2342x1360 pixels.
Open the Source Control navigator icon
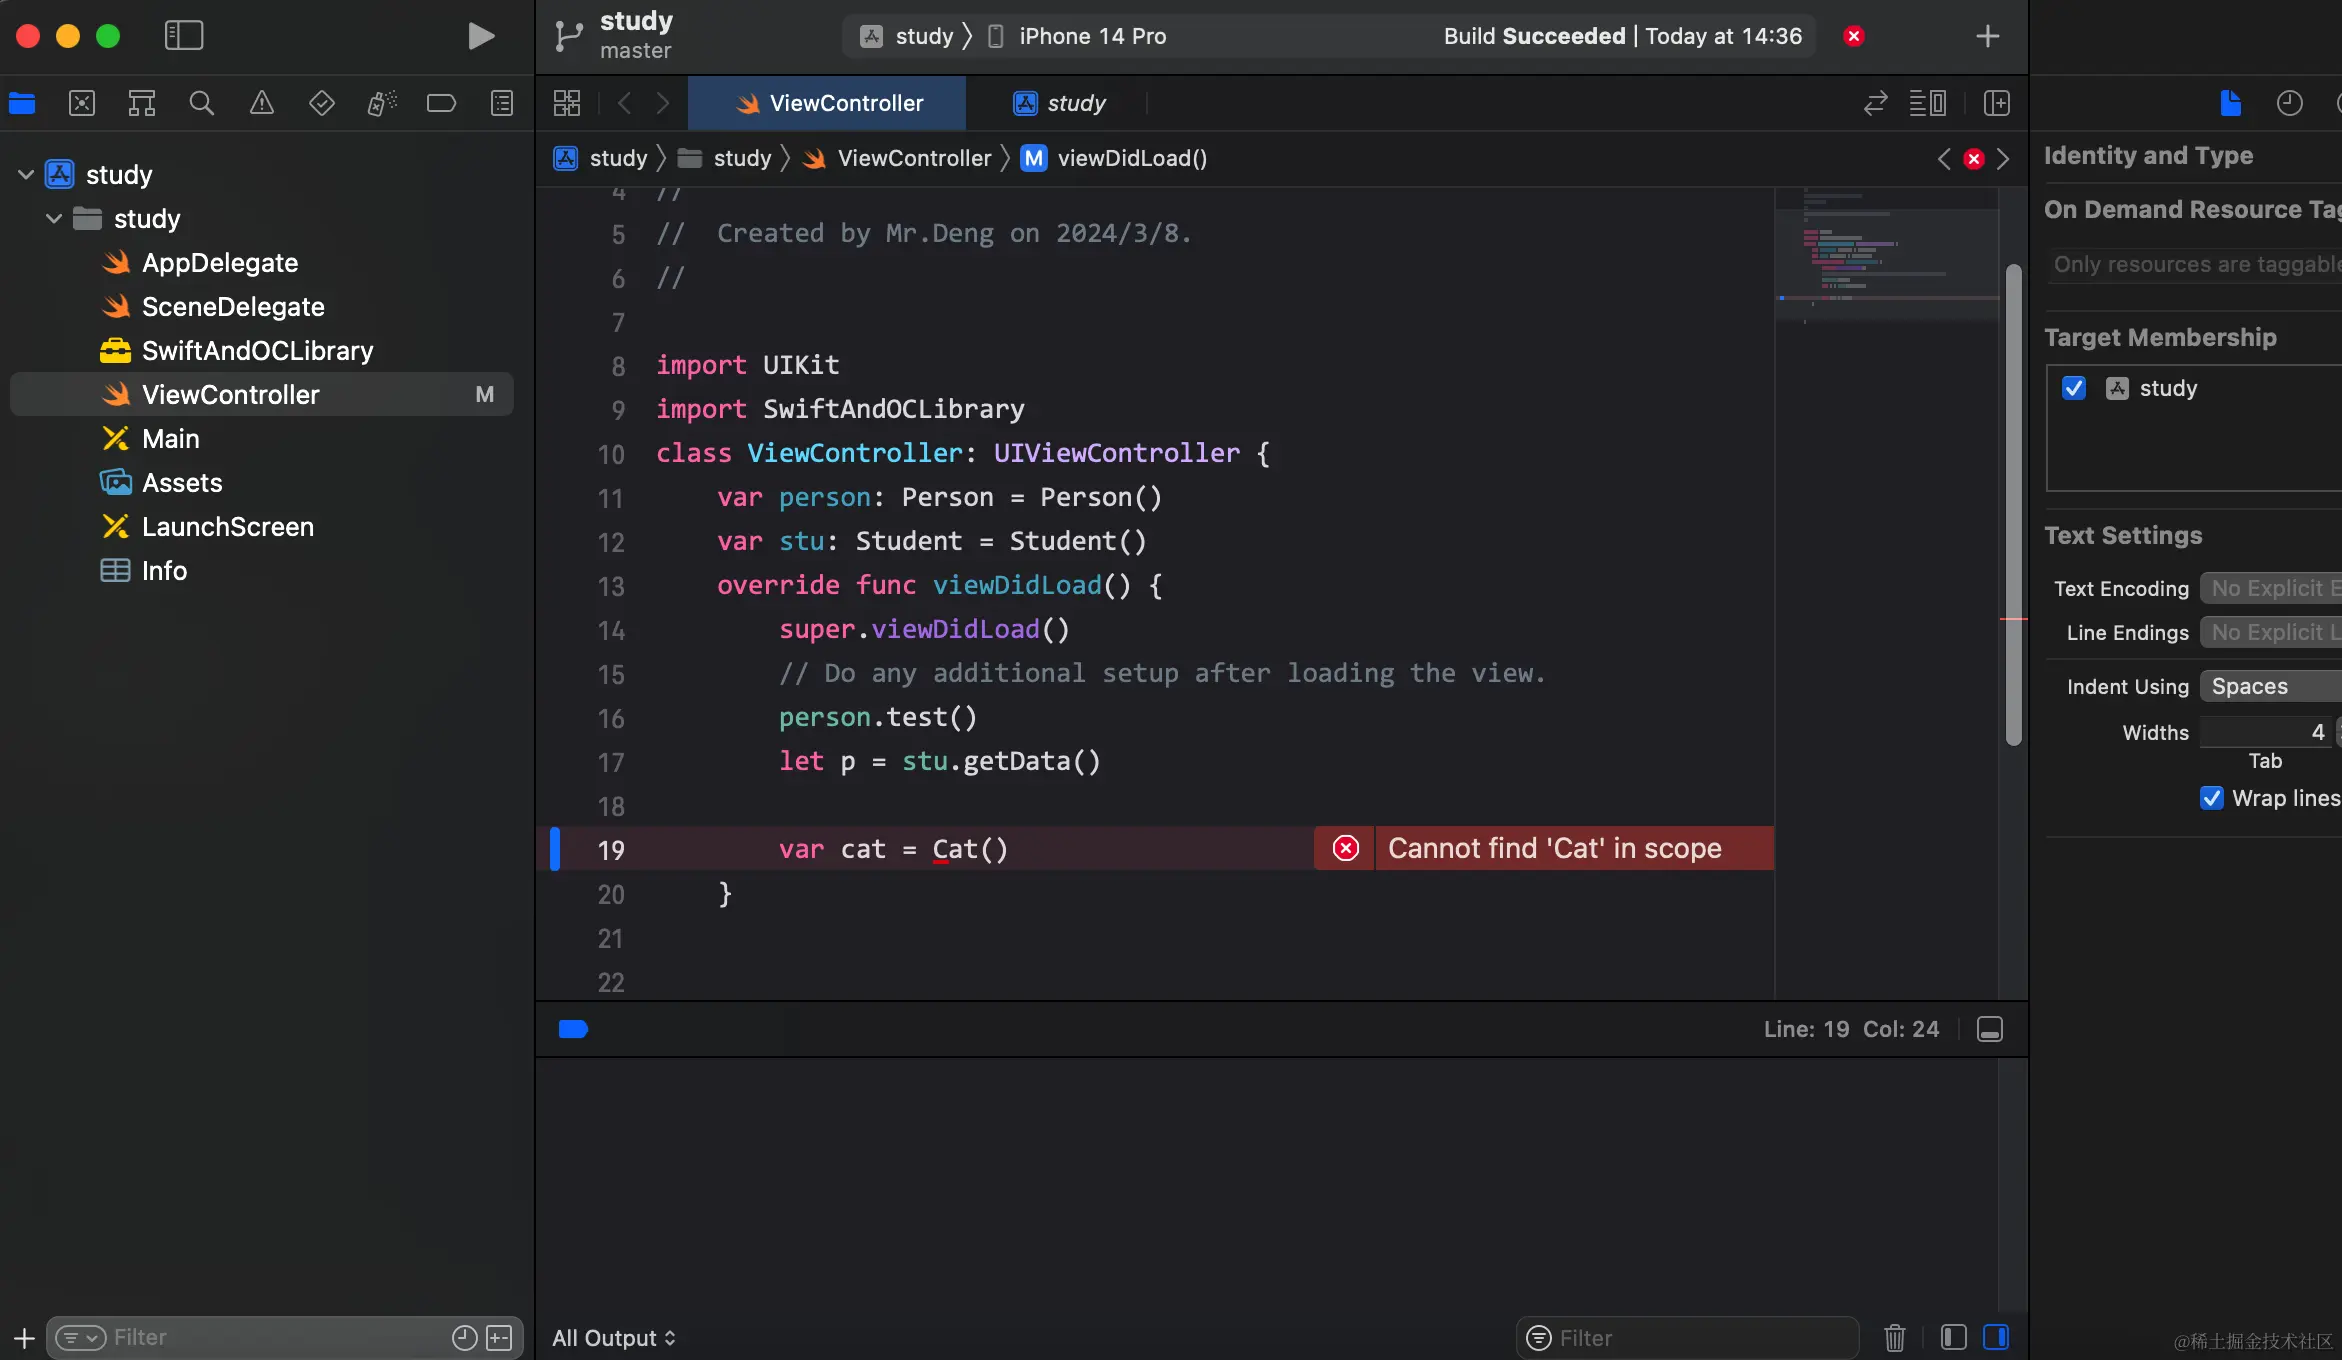[x=82, y=103]
